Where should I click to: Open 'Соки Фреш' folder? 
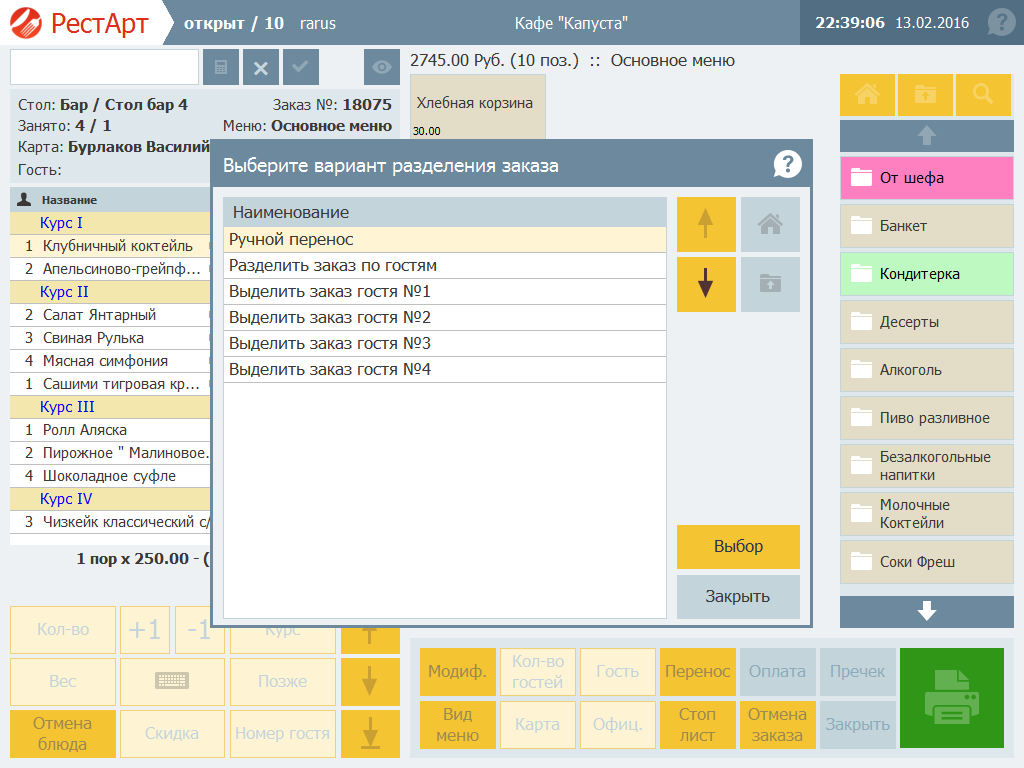point(927,562)
